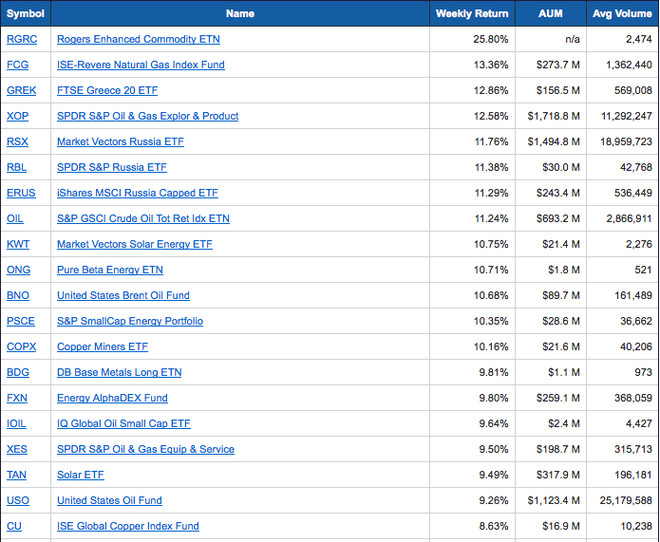Open Pure Beta Energy ETN link
The image size is (660, 542).
110,270
